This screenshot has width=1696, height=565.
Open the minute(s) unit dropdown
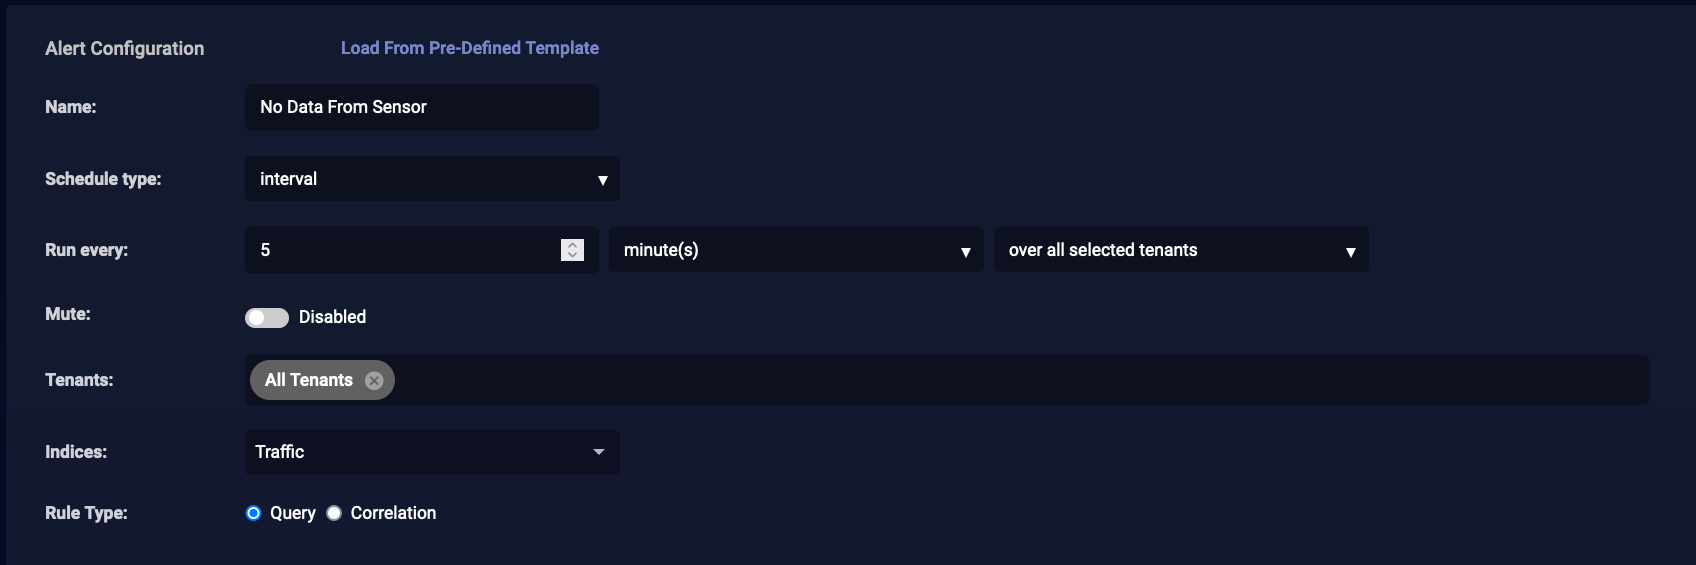tap(796, 250)
